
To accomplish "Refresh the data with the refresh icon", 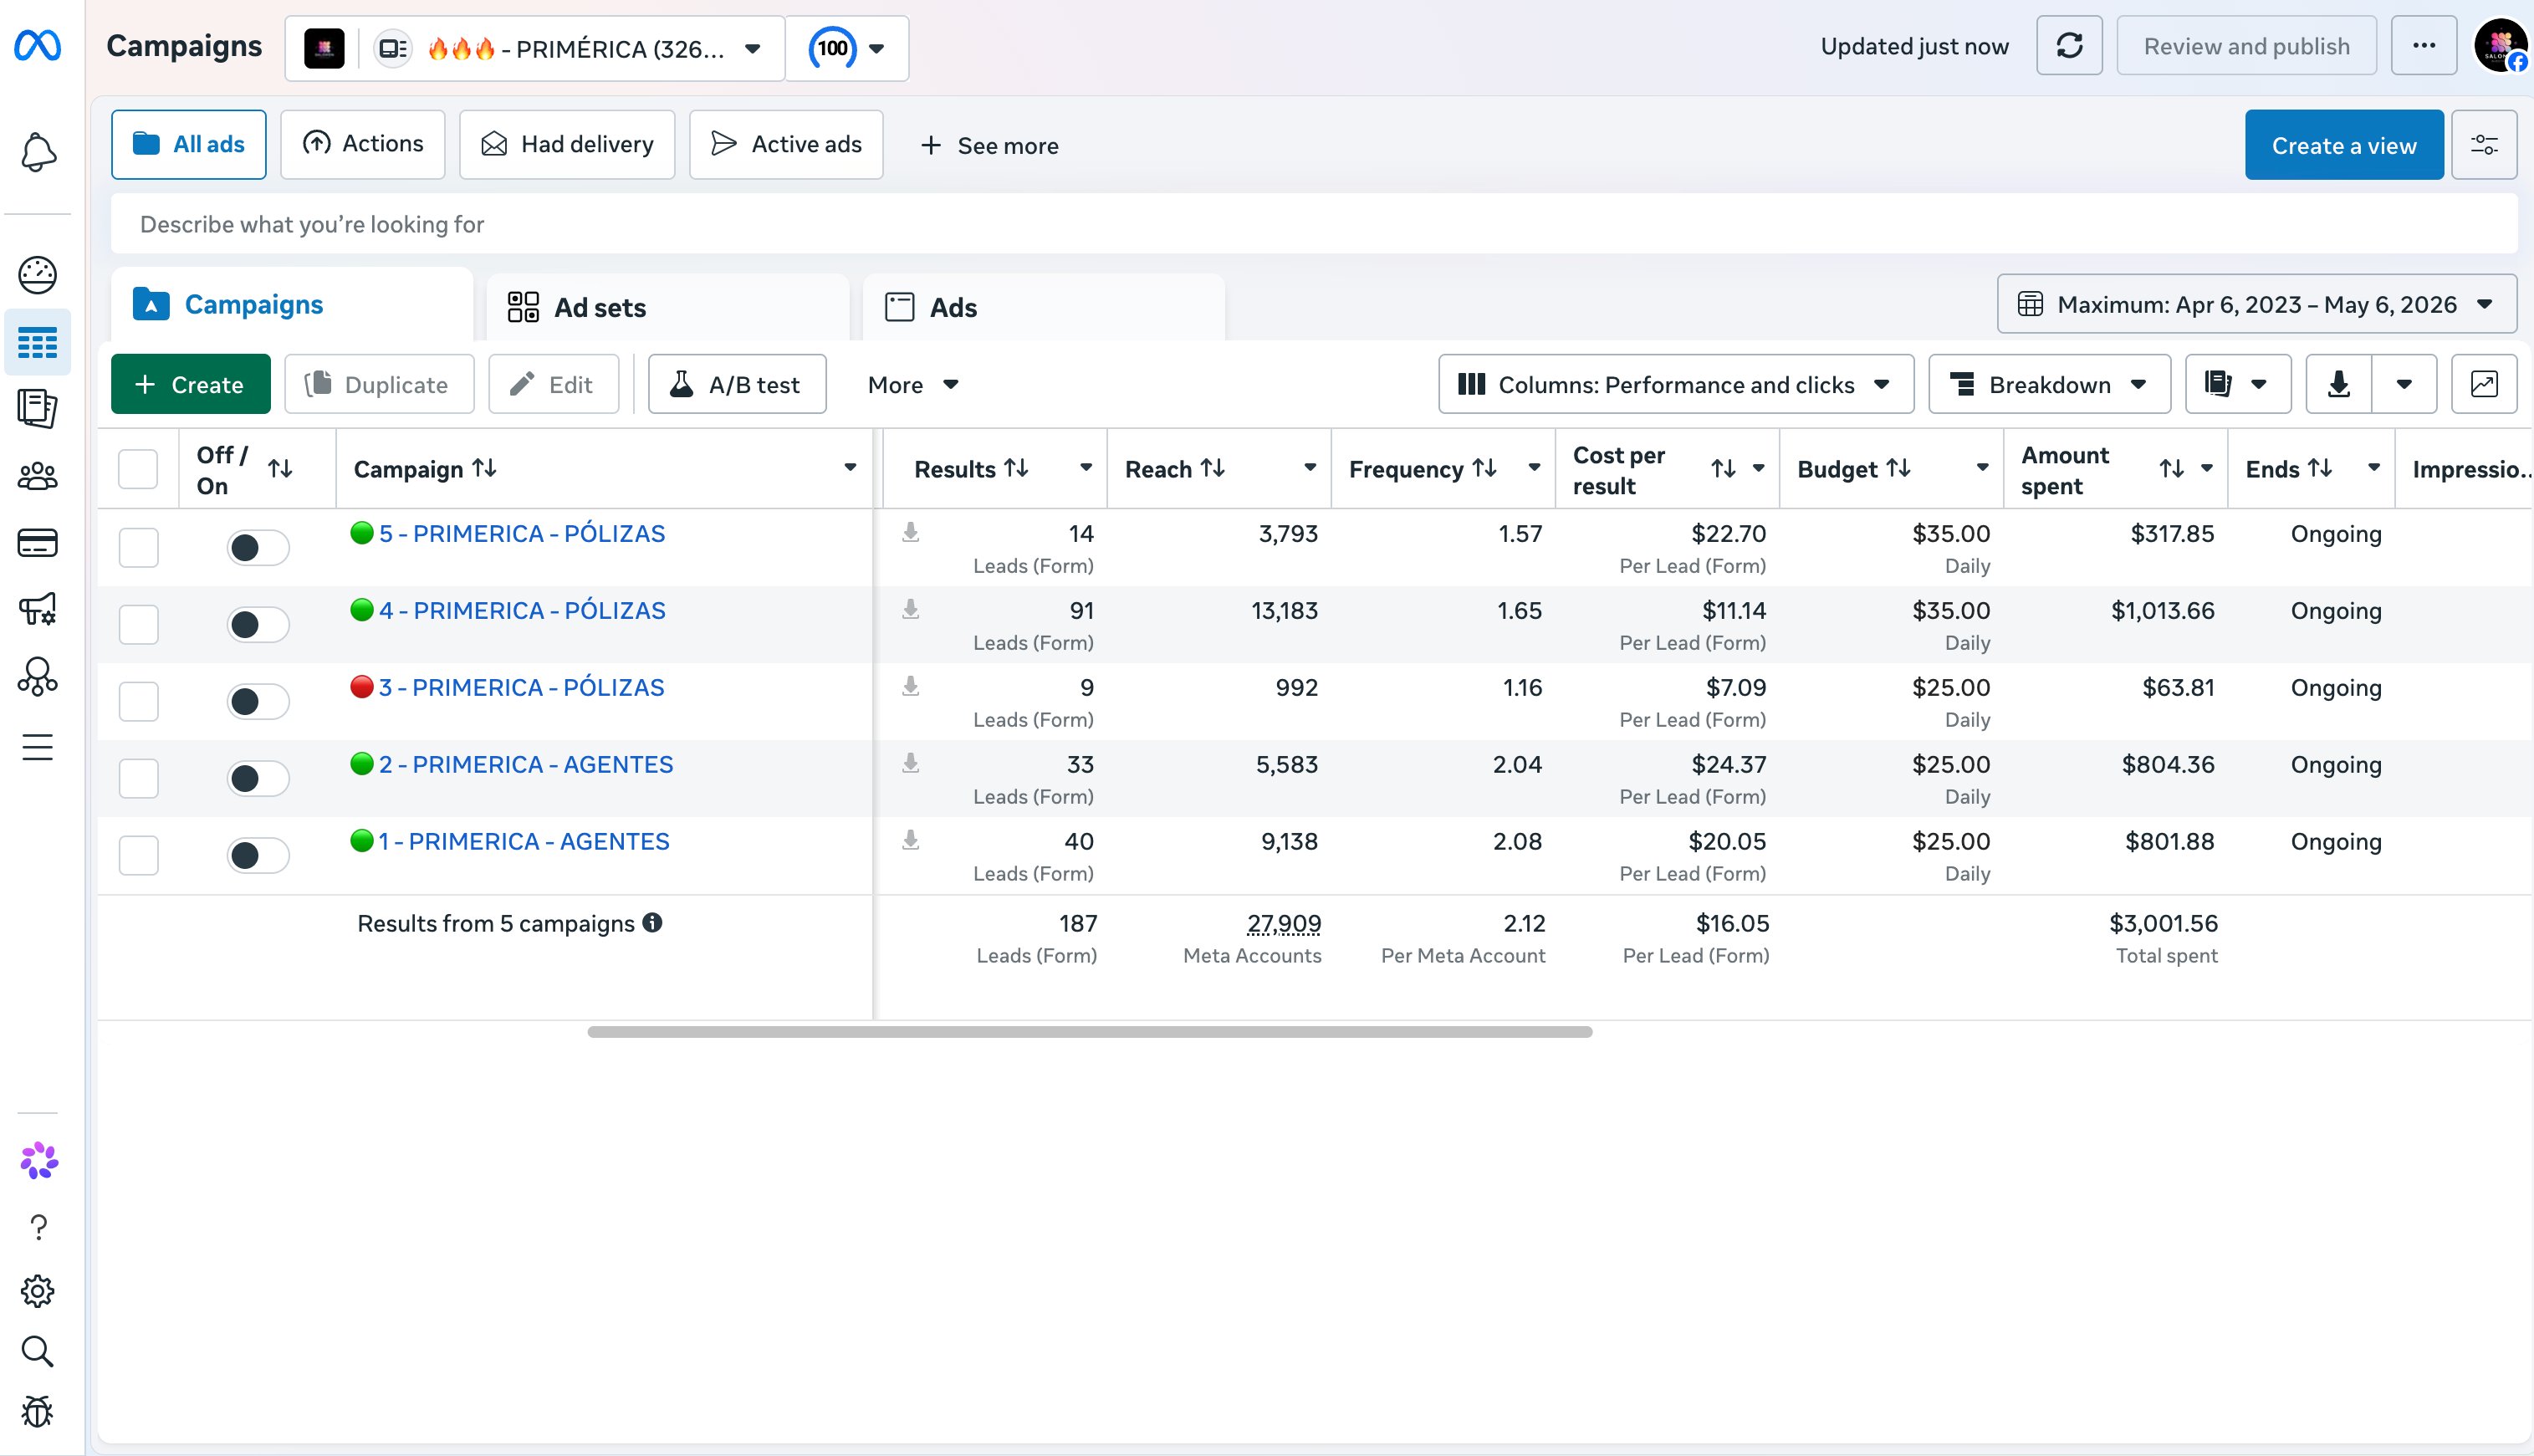I will [2069, 46].
